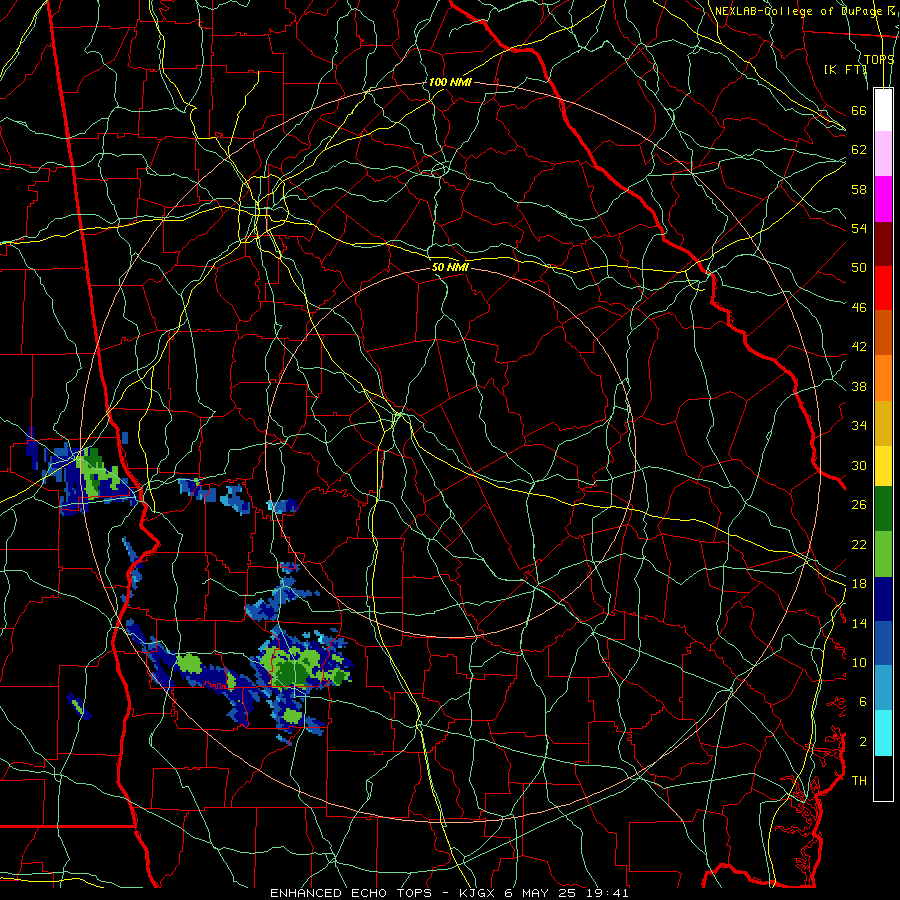The height and width of the screenshot is (900, 900).
Task: Click the '42' value on the scale
Action: point(859,346)
